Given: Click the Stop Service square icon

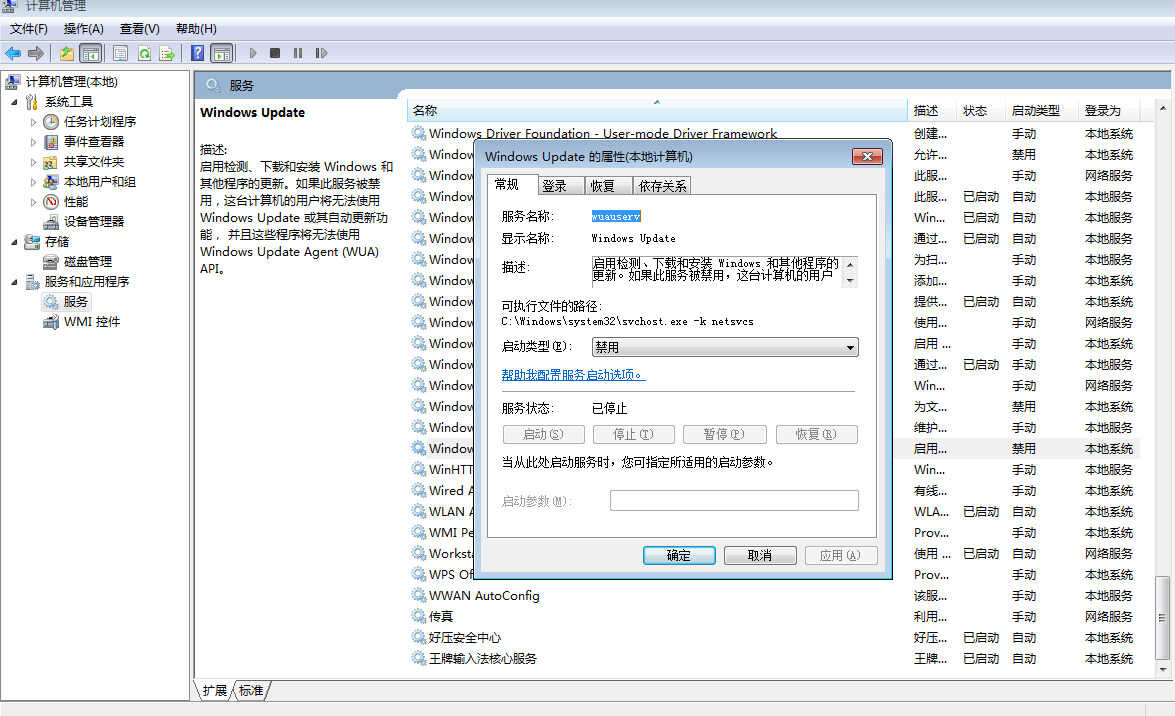Looking at the screenshot, I should pos(275,53).
